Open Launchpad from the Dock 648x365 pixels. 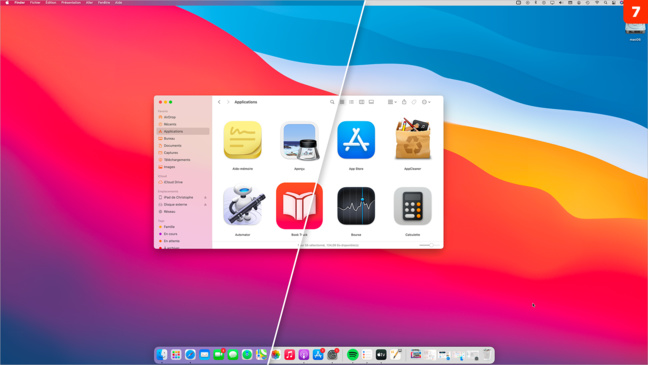[x=176, y=354]
